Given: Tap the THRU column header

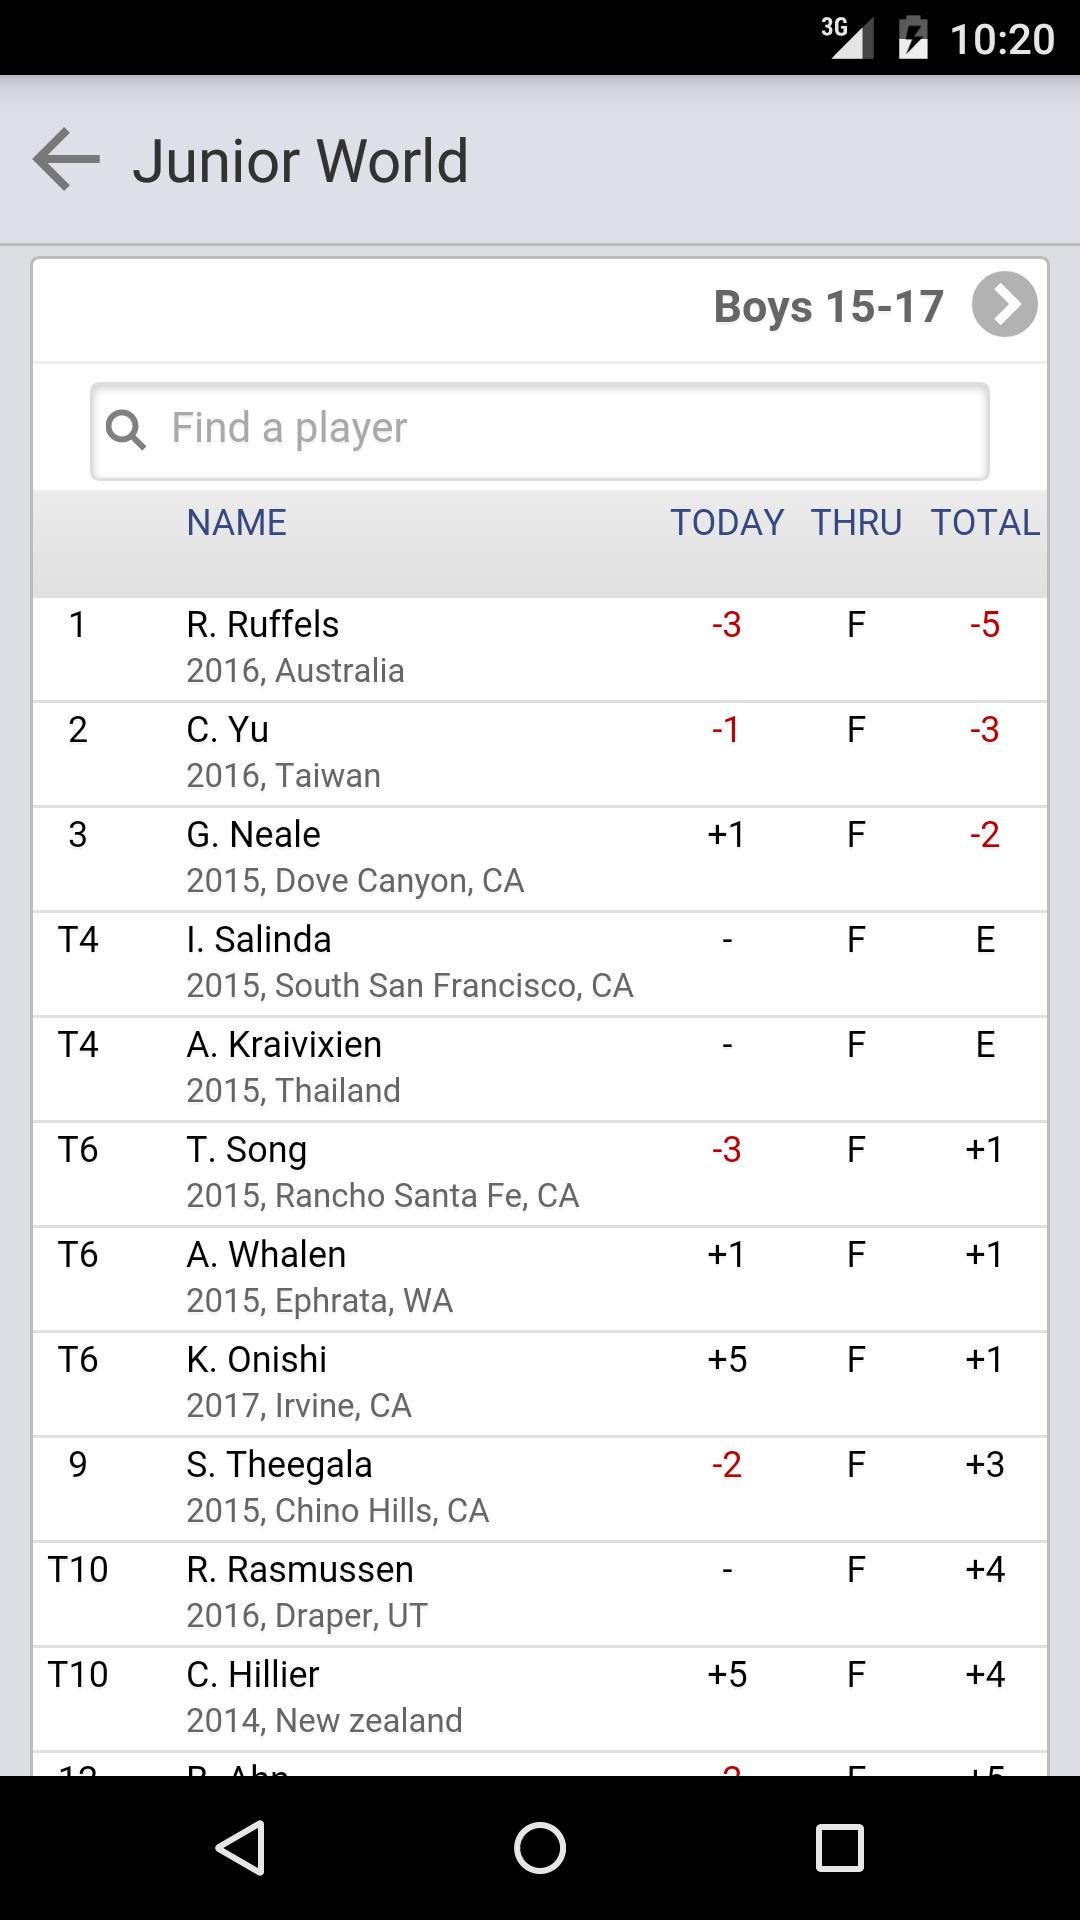Looking at the screenshot, I should pos(856,522).
